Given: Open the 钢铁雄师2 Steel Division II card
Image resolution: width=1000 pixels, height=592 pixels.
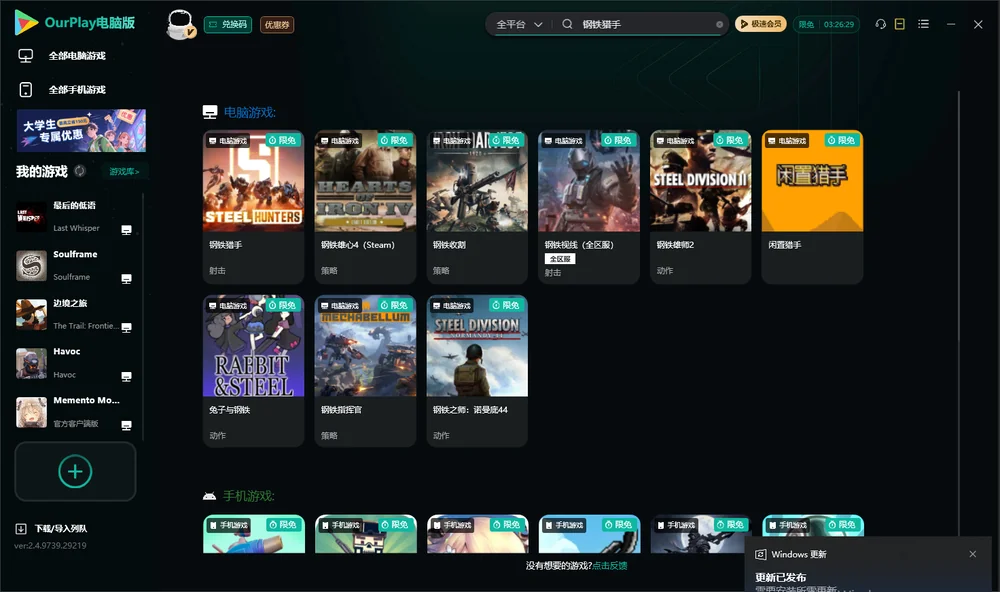Looking at the screenshot, I should [x=700, y=207].
